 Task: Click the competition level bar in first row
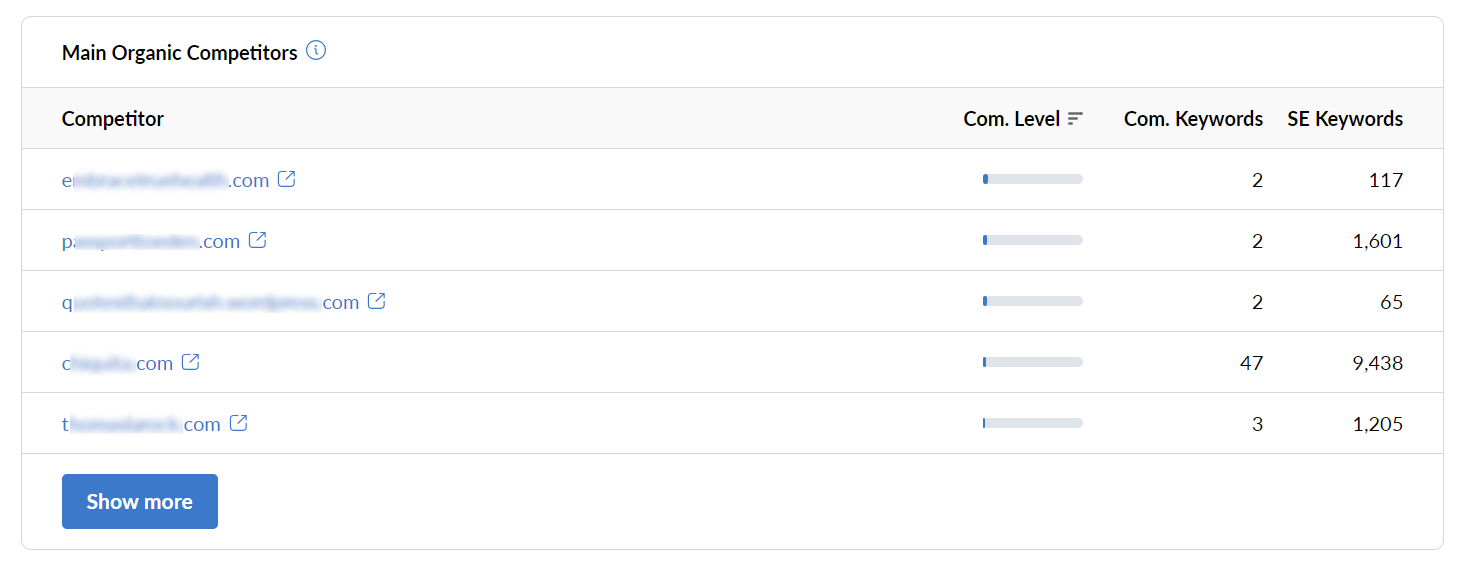click(x=1033, y=179)
